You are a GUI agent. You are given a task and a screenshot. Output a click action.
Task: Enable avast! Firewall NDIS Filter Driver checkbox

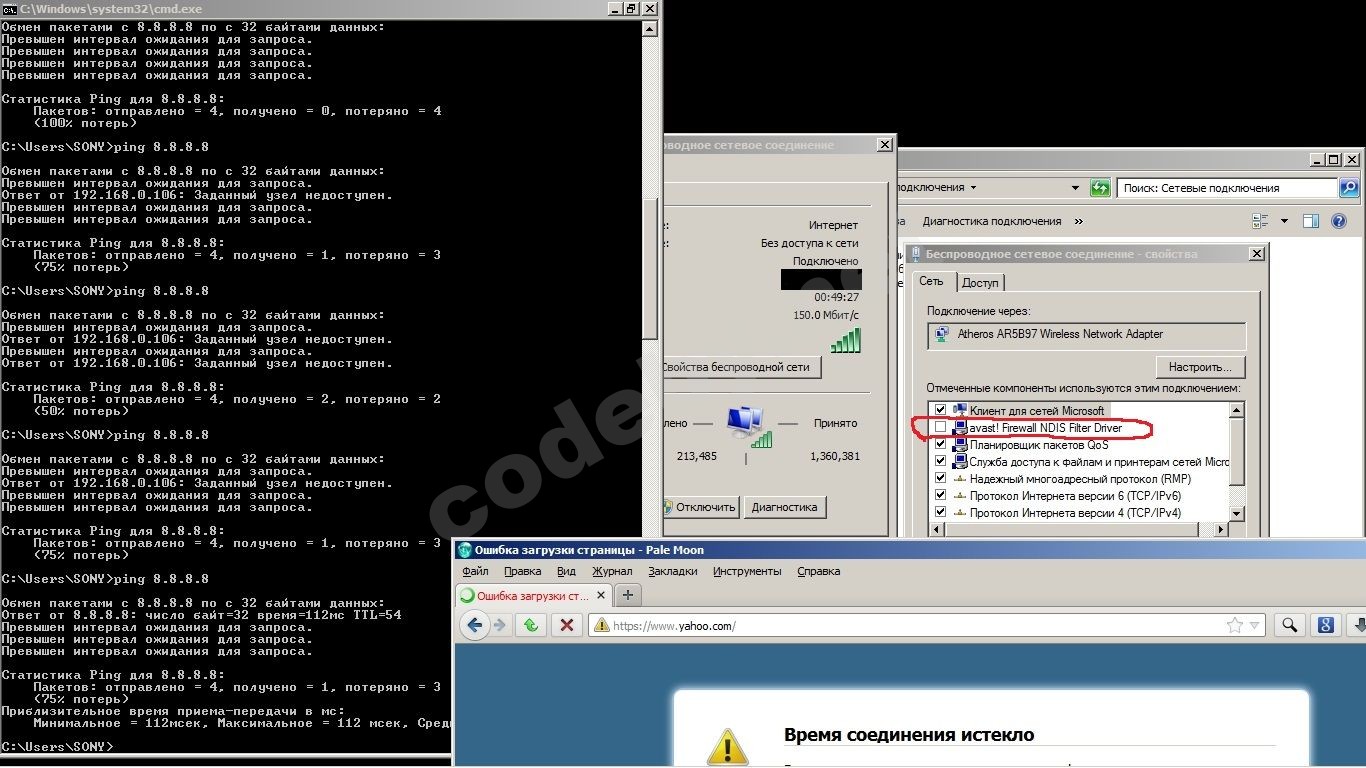(x=940, y=427)
